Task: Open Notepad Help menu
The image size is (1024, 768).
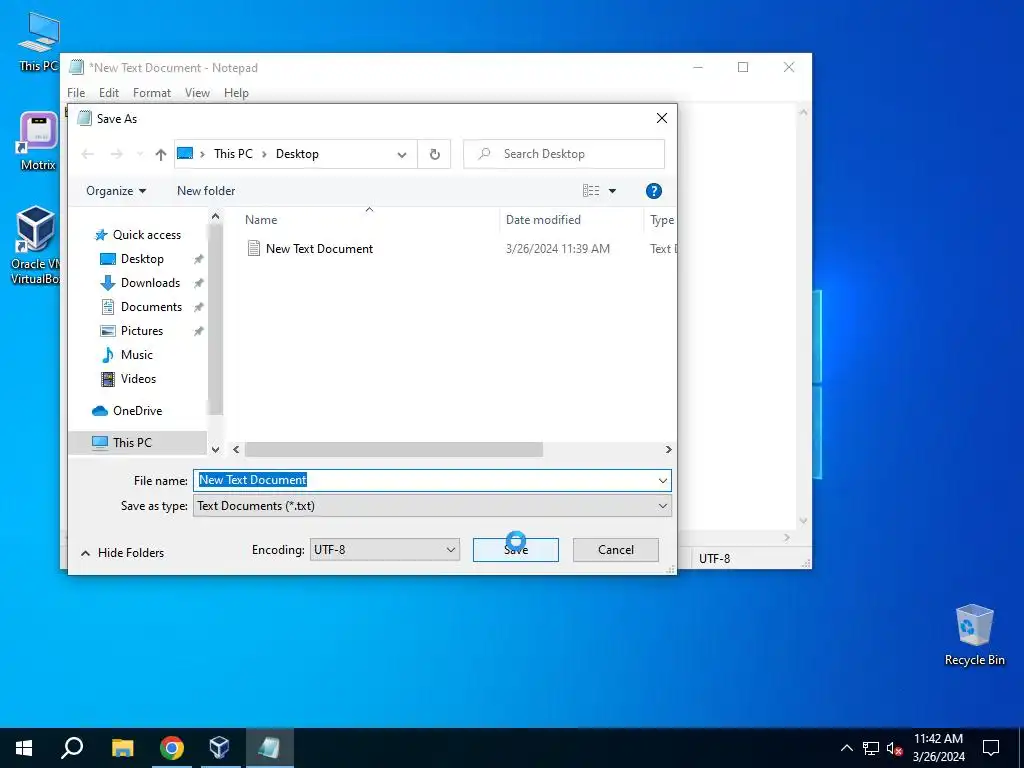Action: click(236, 93)
